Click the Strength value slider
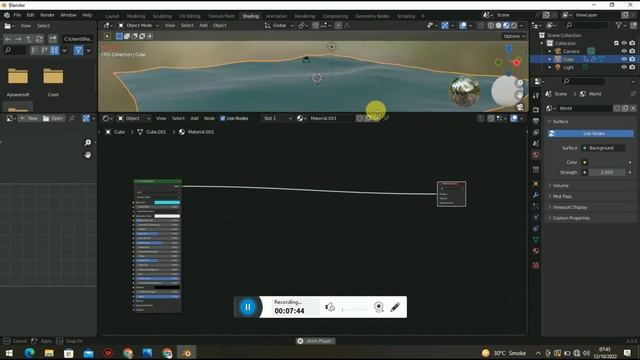640x360 pixels. pos(607,173)
